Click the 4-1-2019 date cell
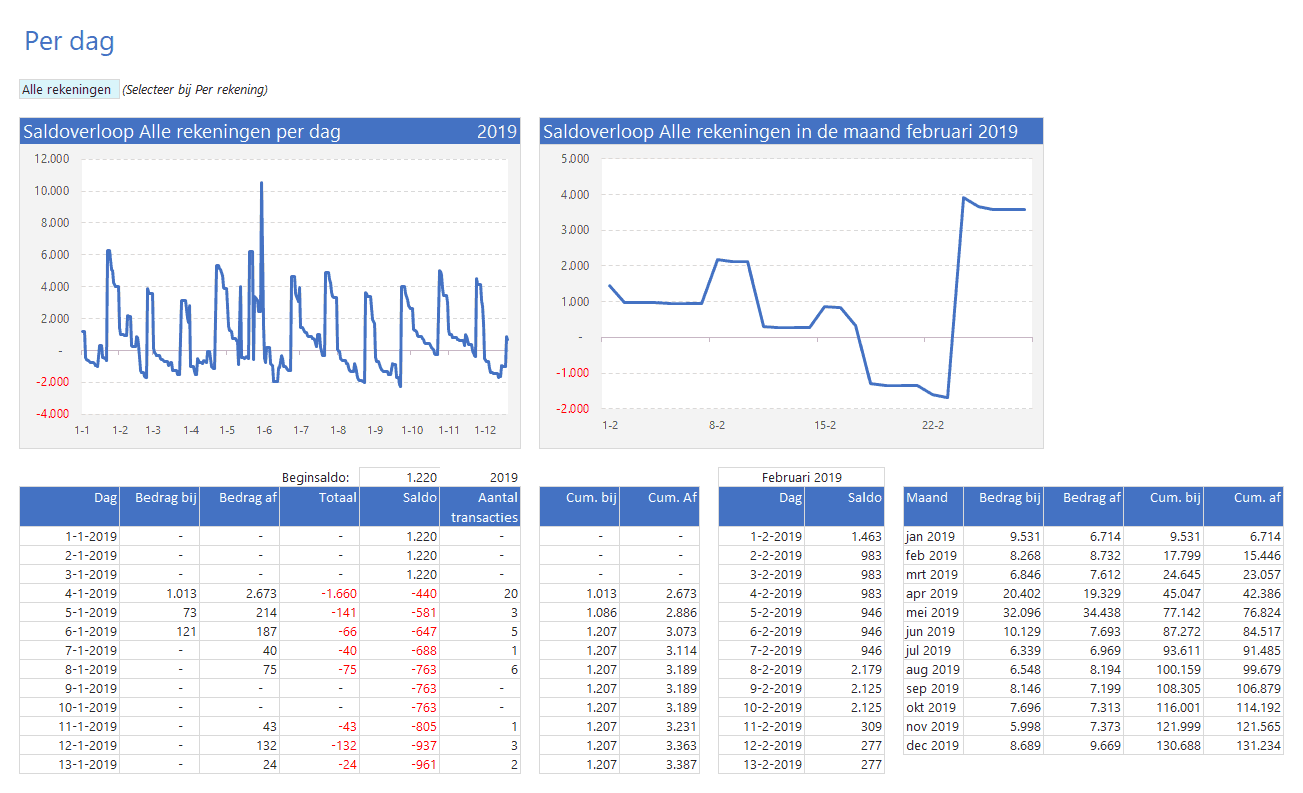 tap(69, 593)
